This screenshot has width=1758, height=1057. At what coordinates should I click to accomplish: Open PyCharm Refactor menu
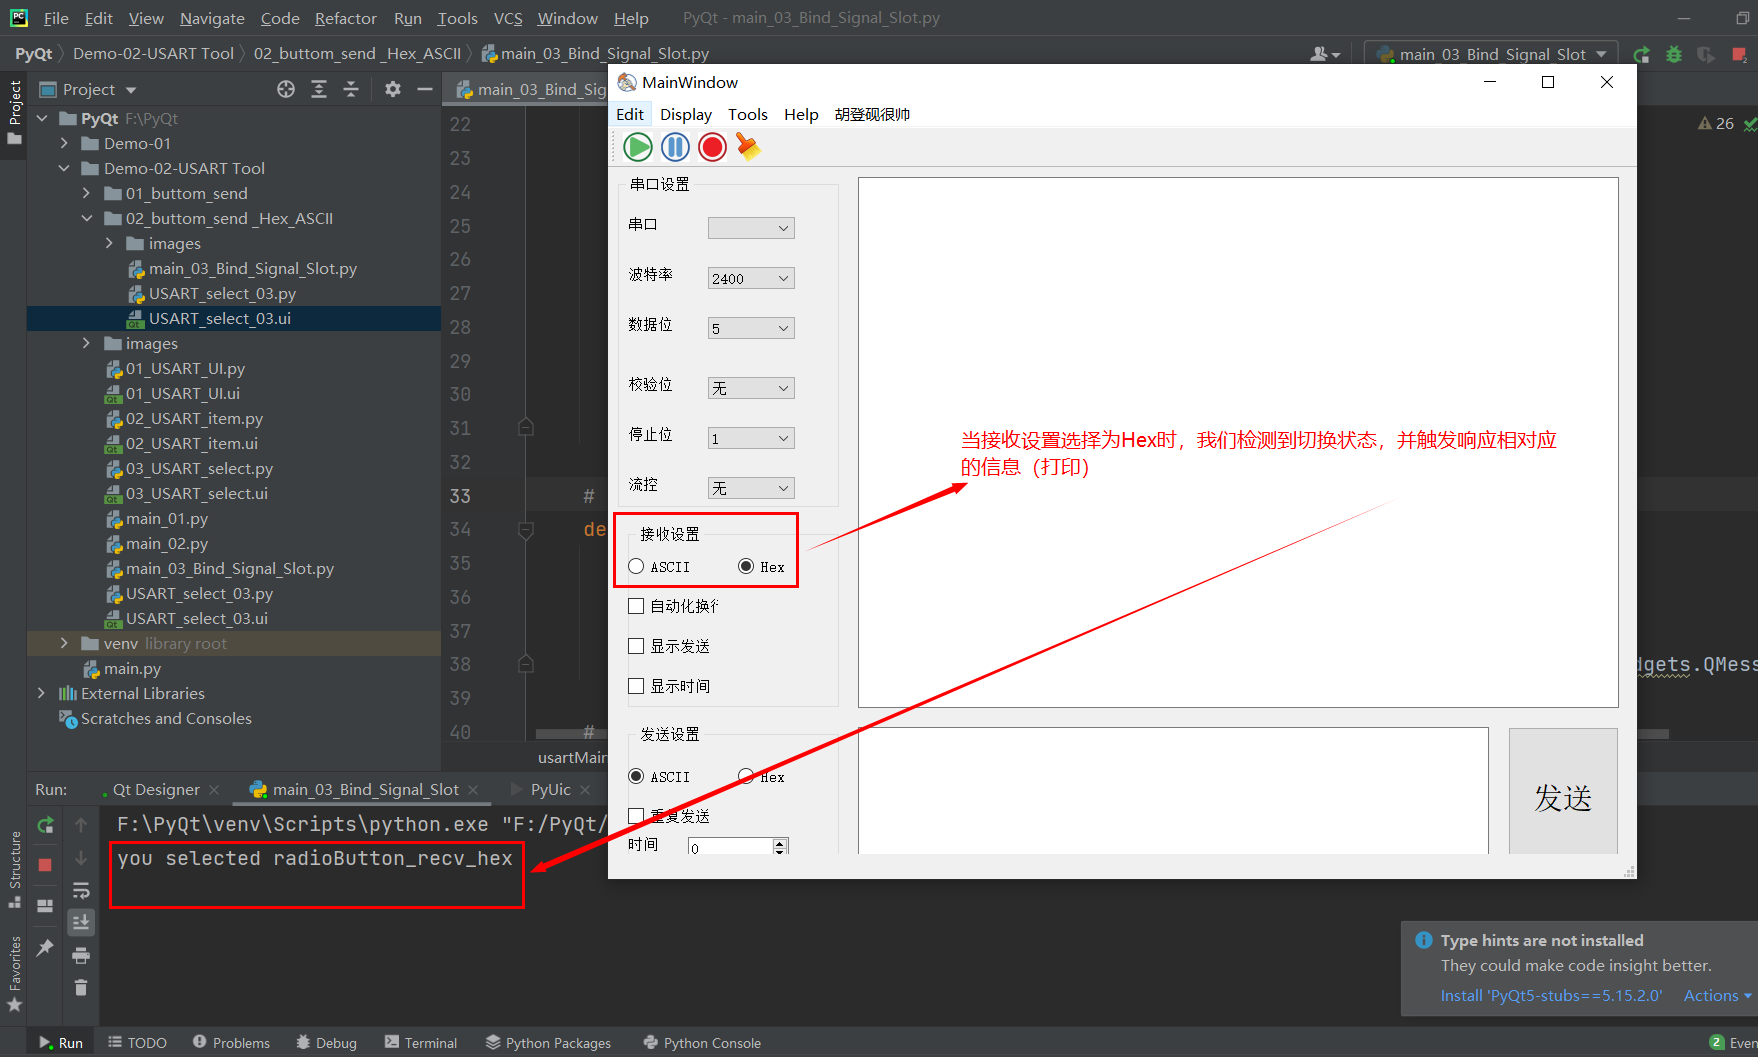pos(345,18)
